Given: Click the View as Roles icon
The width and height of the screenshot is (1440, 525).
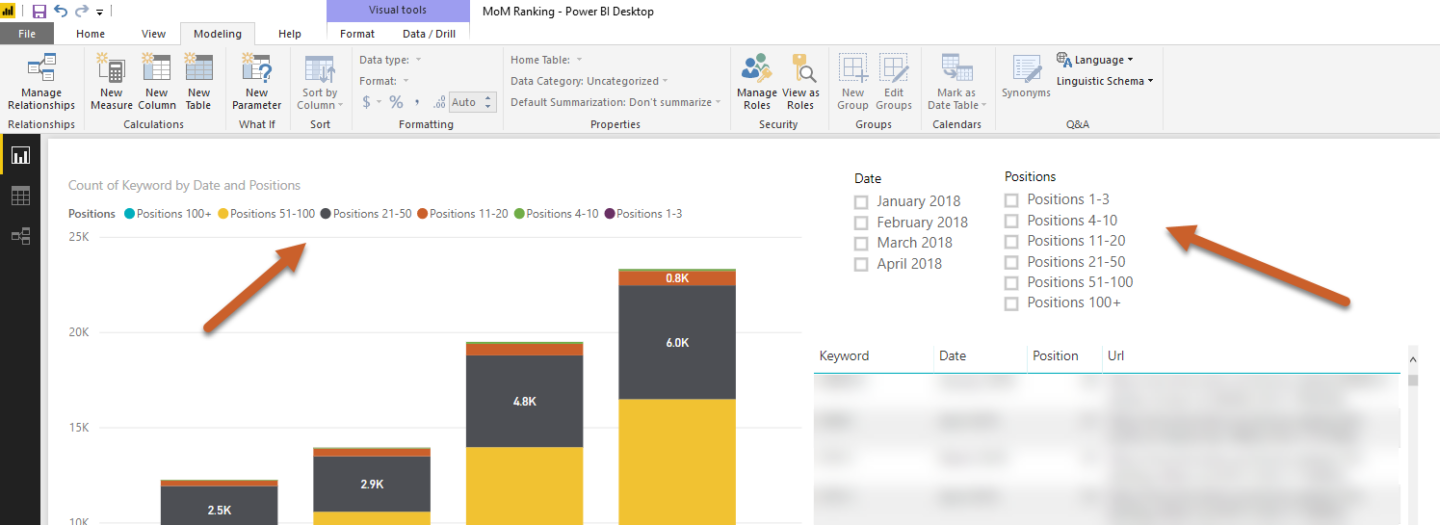Looking at the screenshot, I should tap(800, 82).
